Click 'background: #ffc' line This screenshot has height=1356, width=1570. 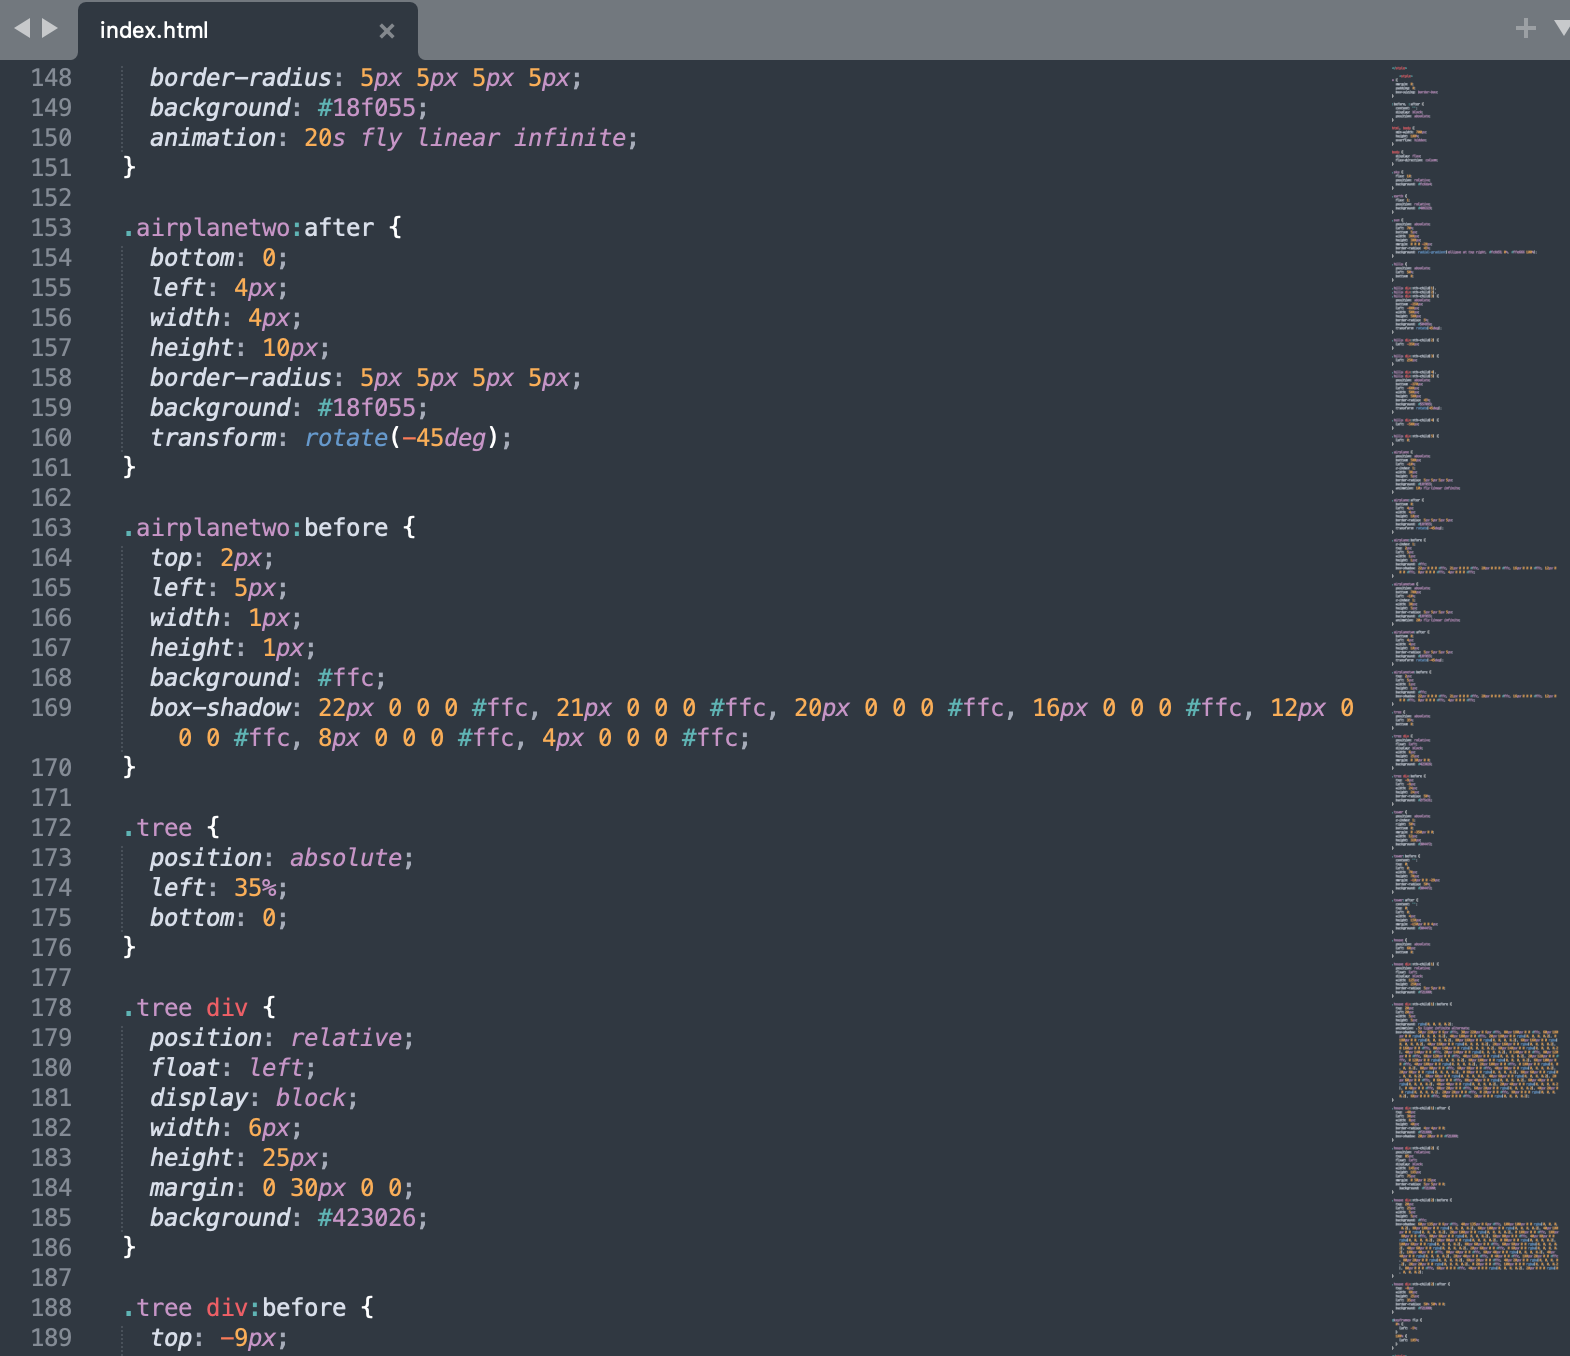tap(267, 678)
